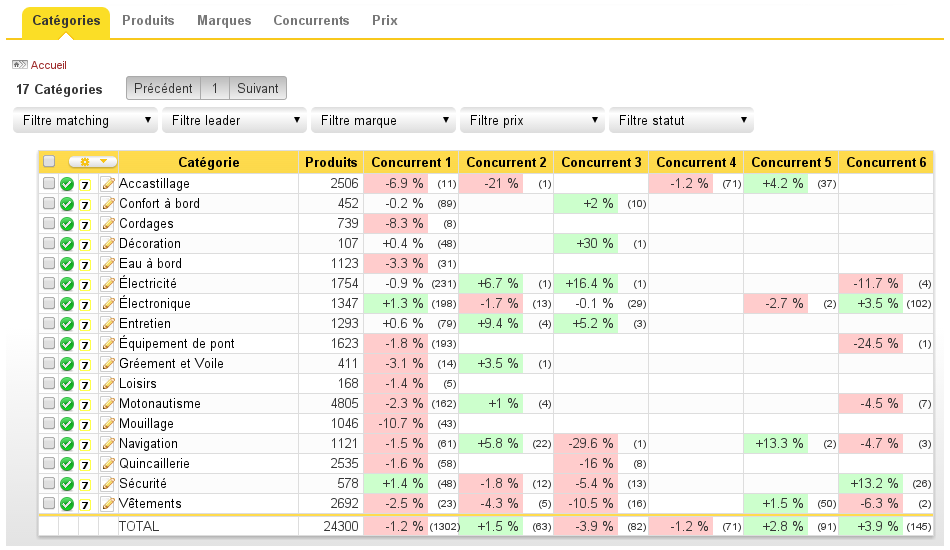Edit Vêtements with the pencil icon

point(108,503)
